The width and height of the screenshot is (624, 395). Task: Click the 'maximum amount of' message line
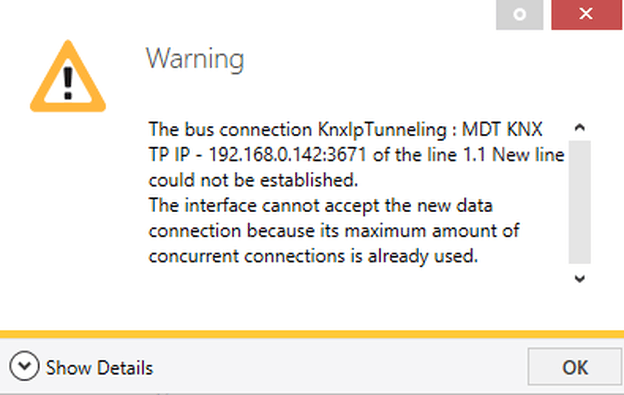[334, 231]
